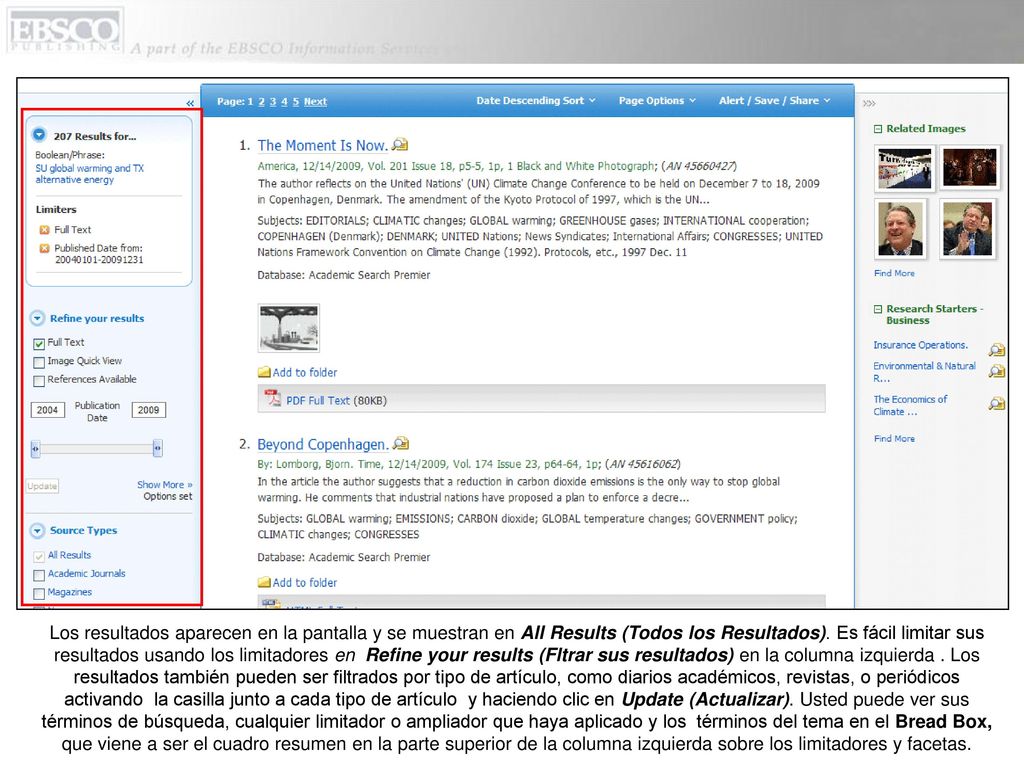Screen dimensions: 1024x768
Task: Enable the Image Quick View checkbox
Action: pyautogui.click(x=39, y=362)
